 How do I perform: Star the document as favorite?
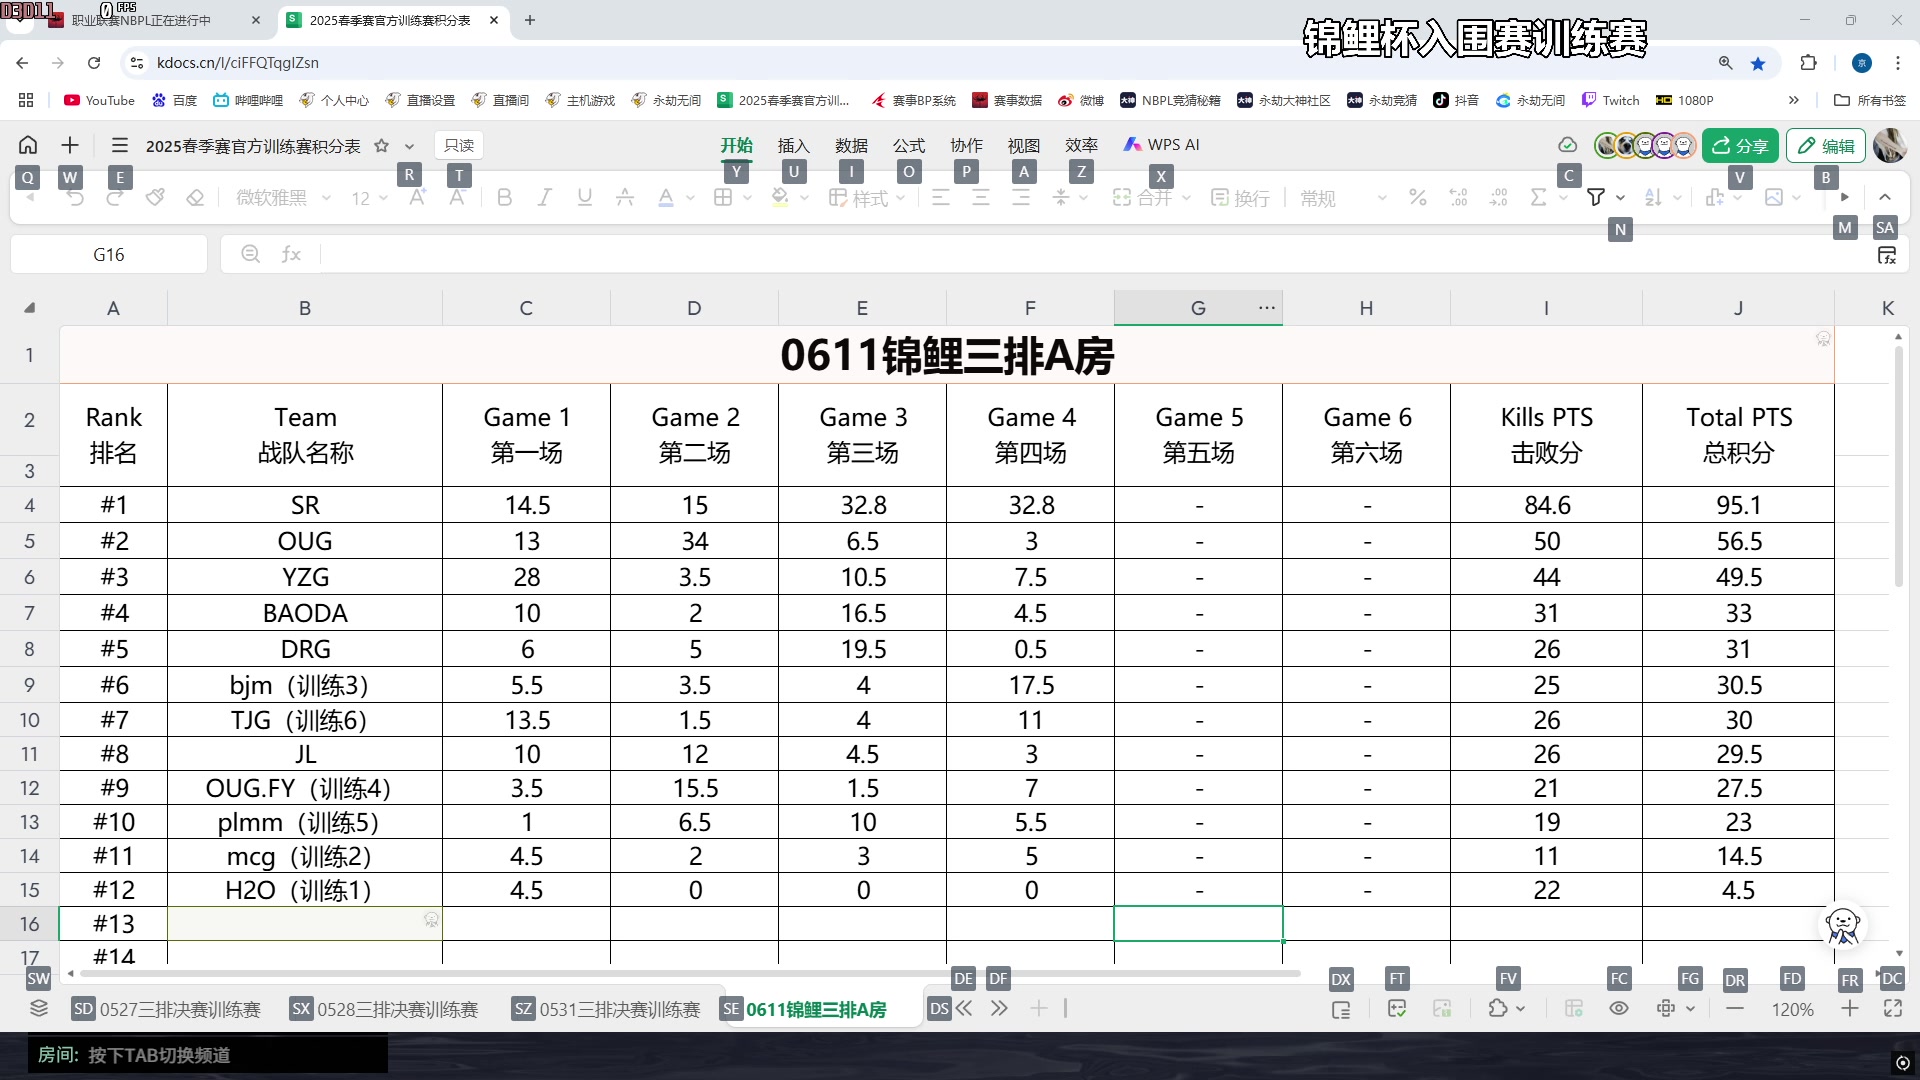click(381, 146)
